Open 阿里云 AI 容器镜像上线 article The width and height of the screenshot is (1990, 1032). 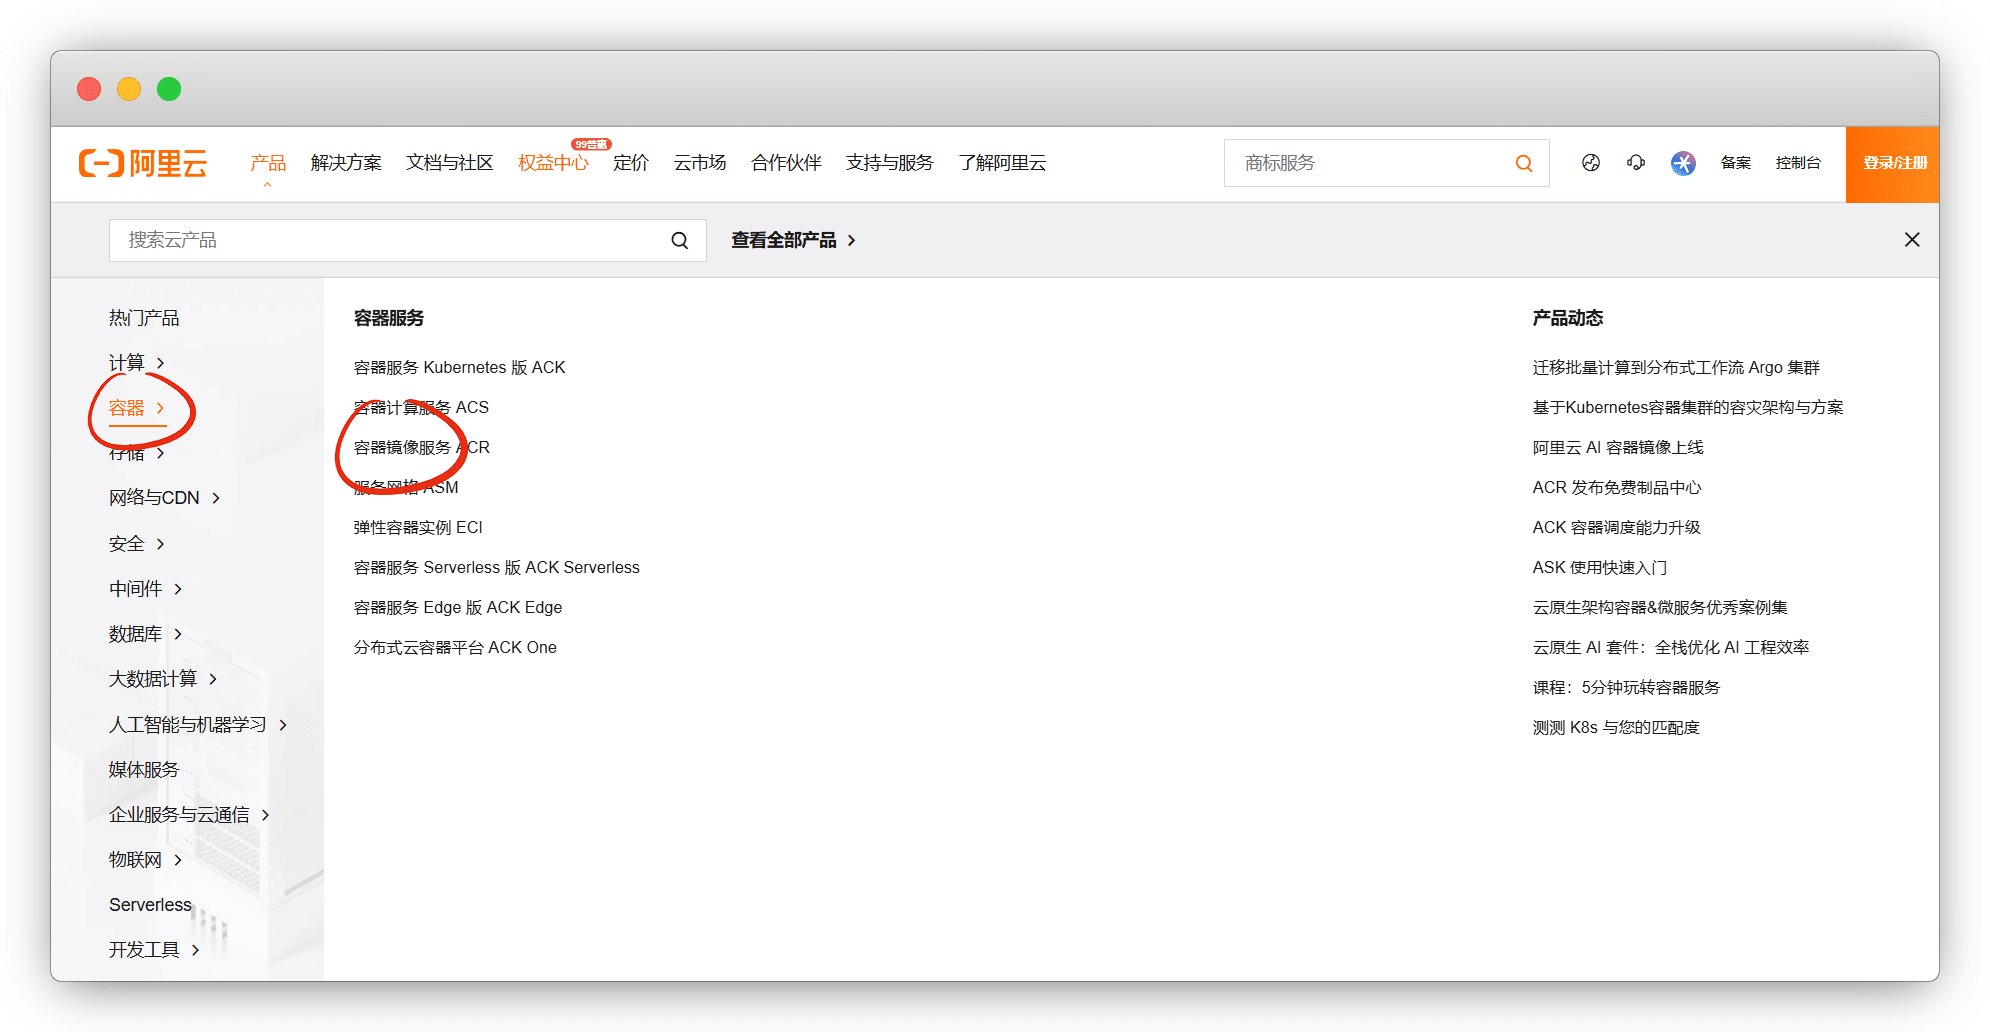1618,448
